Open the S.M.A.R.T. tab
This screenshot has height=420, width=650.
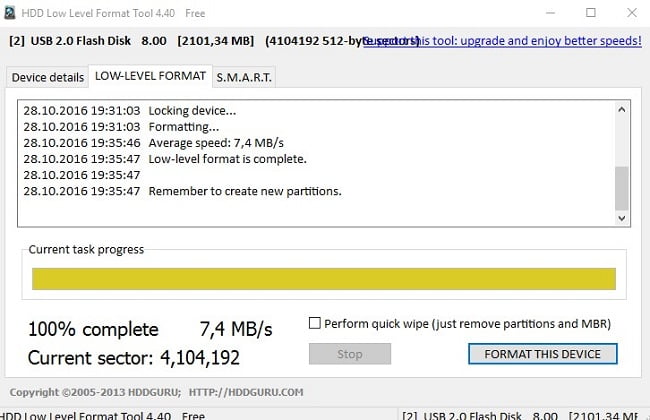244,77
